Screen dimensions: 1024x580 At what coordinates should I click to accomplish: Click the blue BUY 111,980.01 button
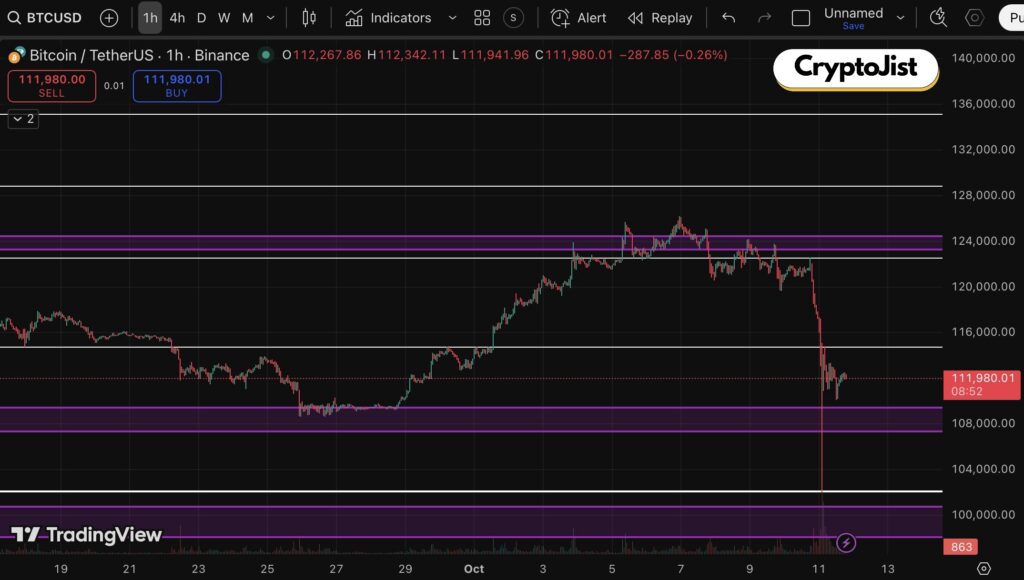click(x=177, y=86)
